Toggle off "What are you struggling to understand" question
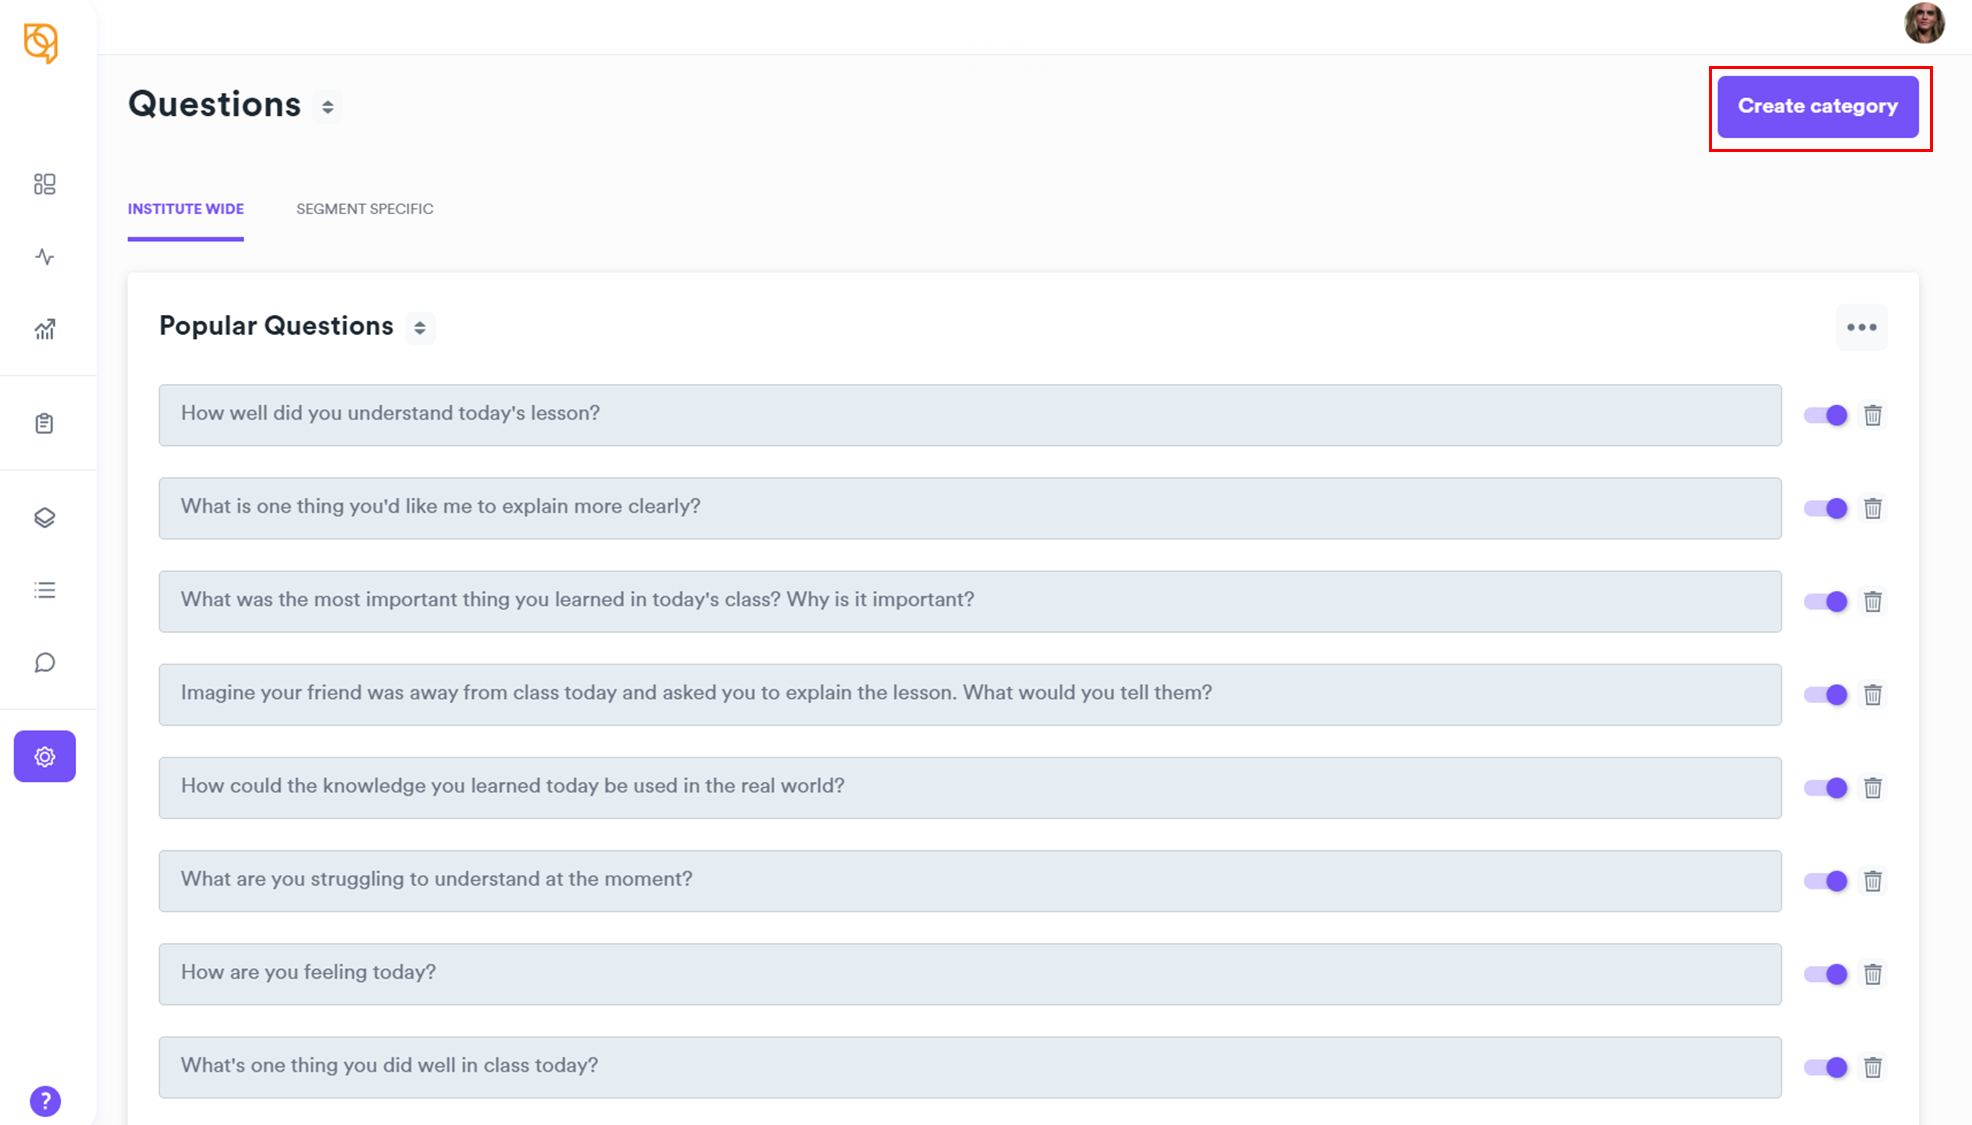Image resolution: width=1972 pixels, height=1125 pixels. click(x=1825, y=881)
